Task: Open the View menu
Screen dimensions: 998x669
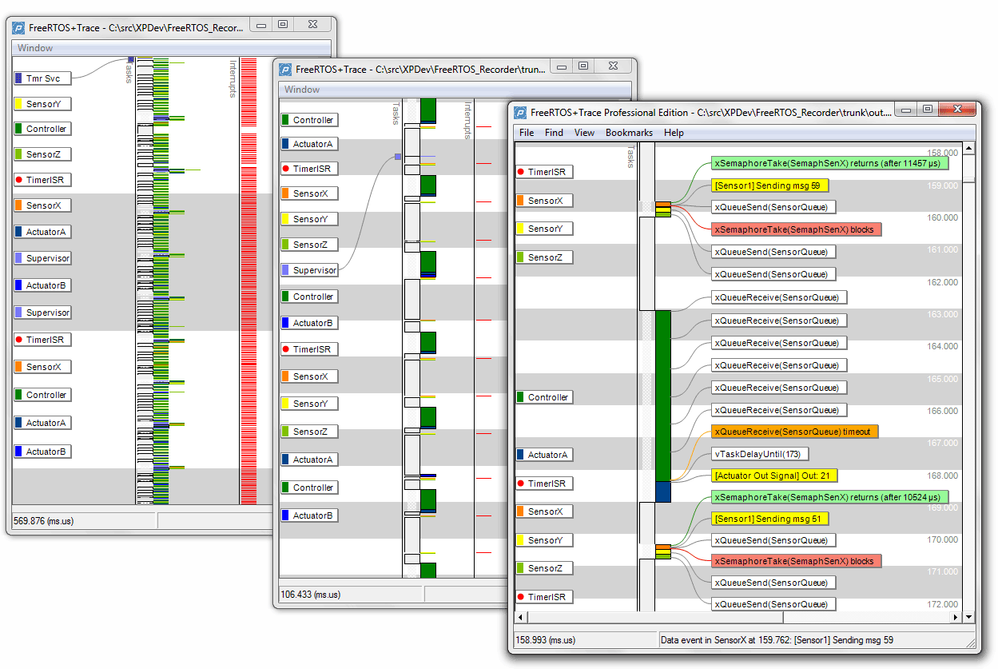Action: click(x=584, y=132)
